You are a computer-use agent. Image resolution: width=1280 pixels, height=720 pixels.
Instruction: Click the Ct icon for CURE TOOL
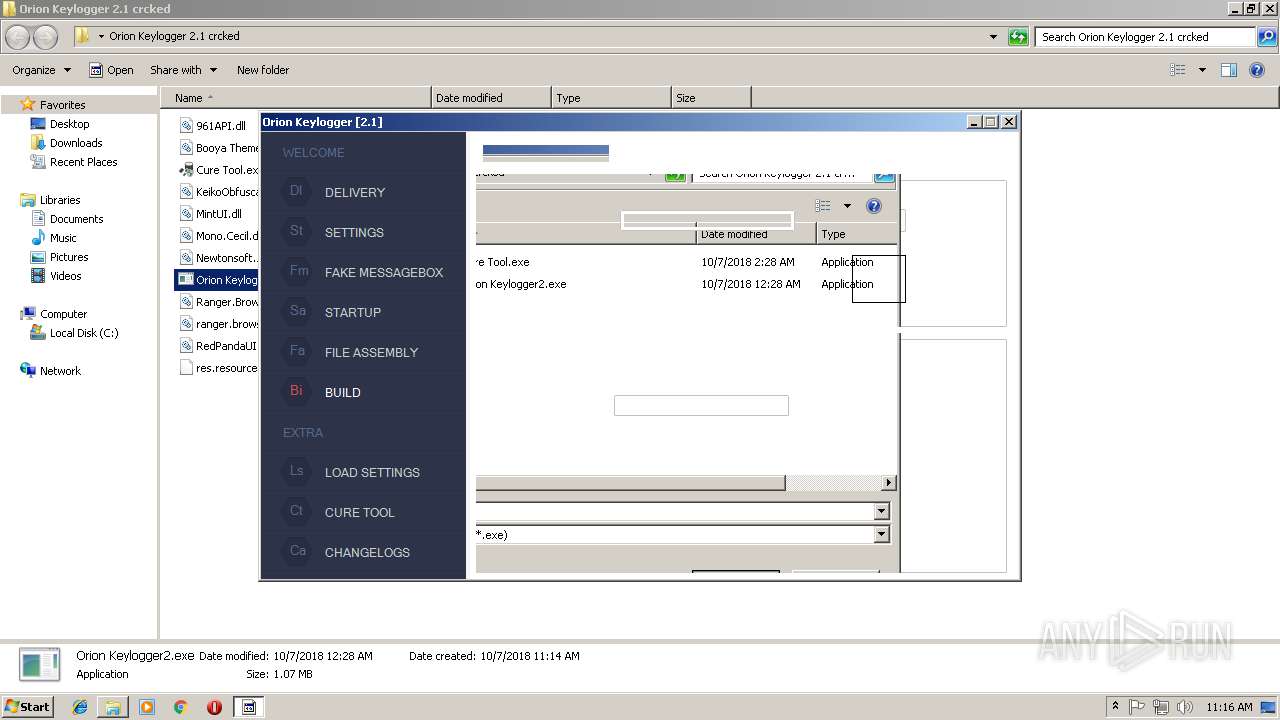pyautogui.click(x=297, y=511)
